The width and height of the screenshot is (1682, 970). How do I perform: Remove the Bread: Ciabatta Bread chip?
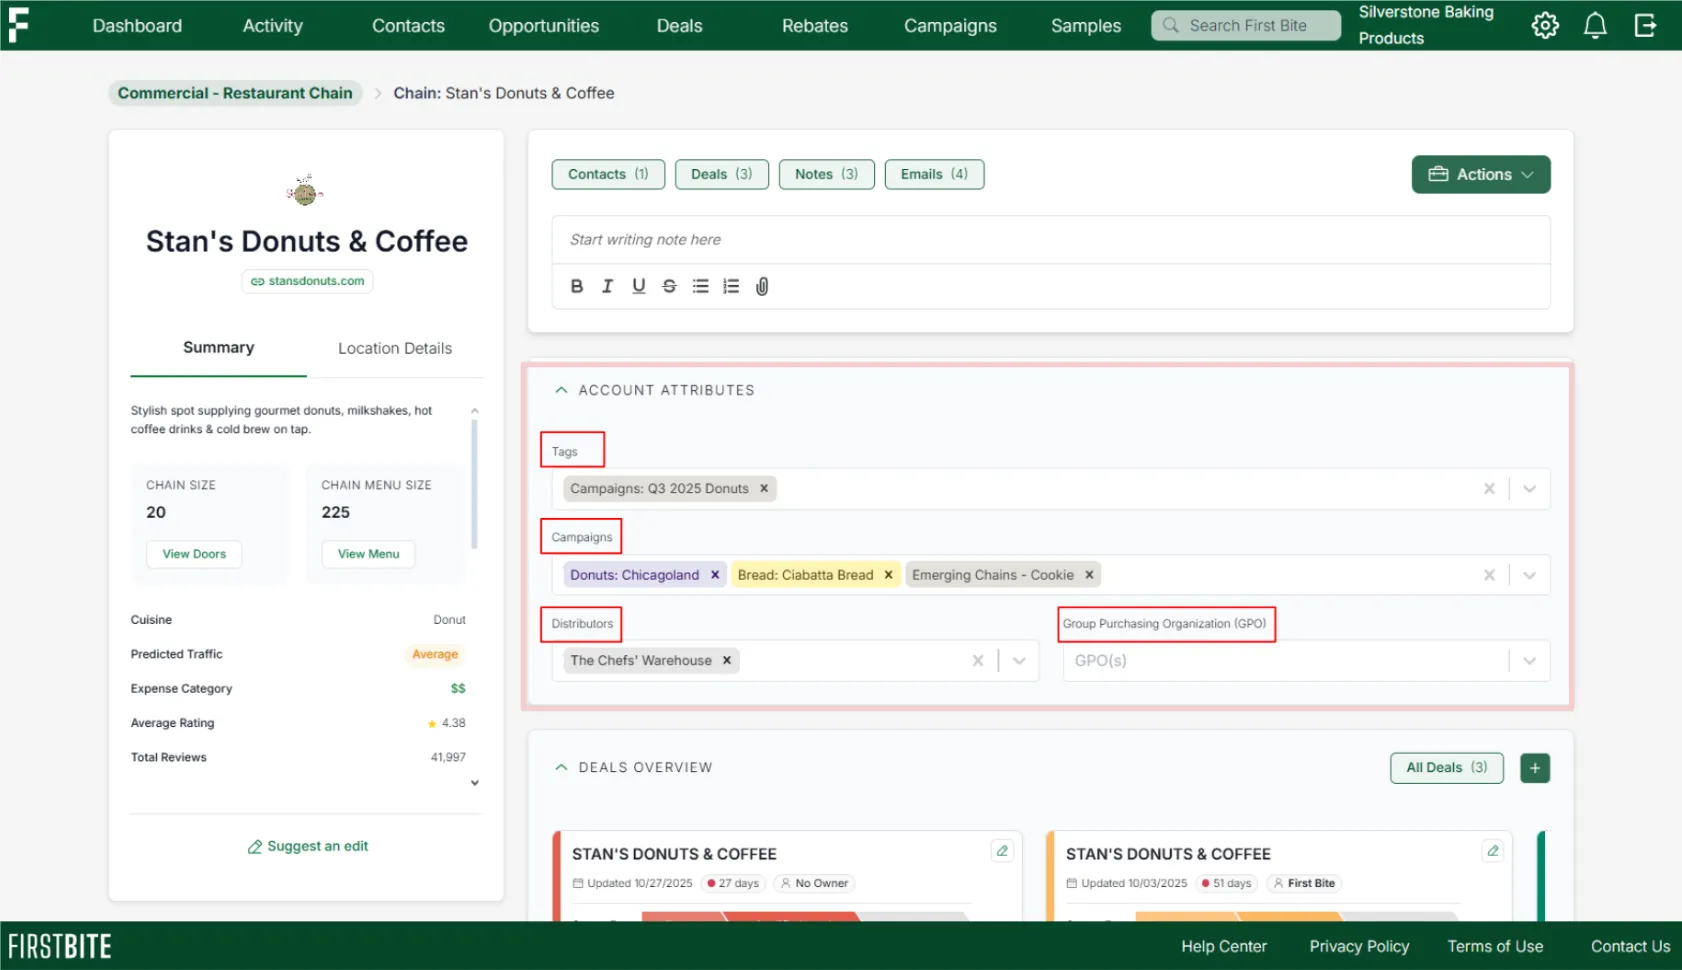pyautogui.click(x=888, y=575)
